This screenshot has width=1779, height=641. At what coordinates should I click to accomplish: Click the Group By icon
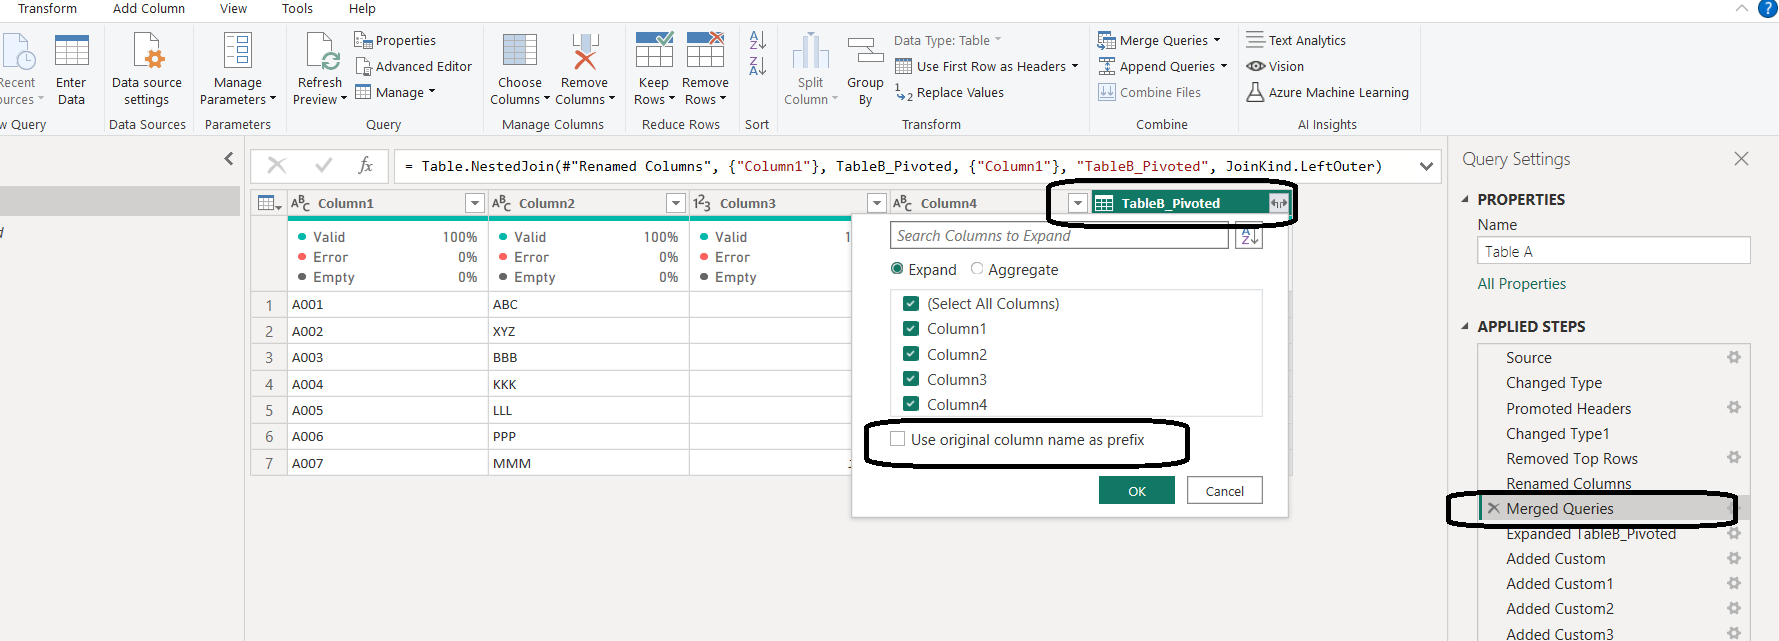click(x=865, y=51)
